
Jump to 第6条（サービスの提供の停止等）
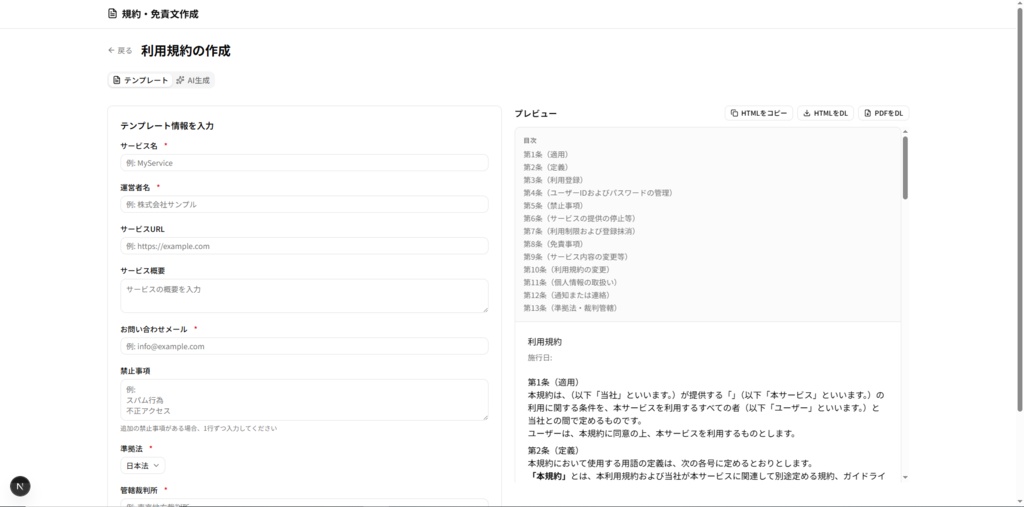coord(580,218)
